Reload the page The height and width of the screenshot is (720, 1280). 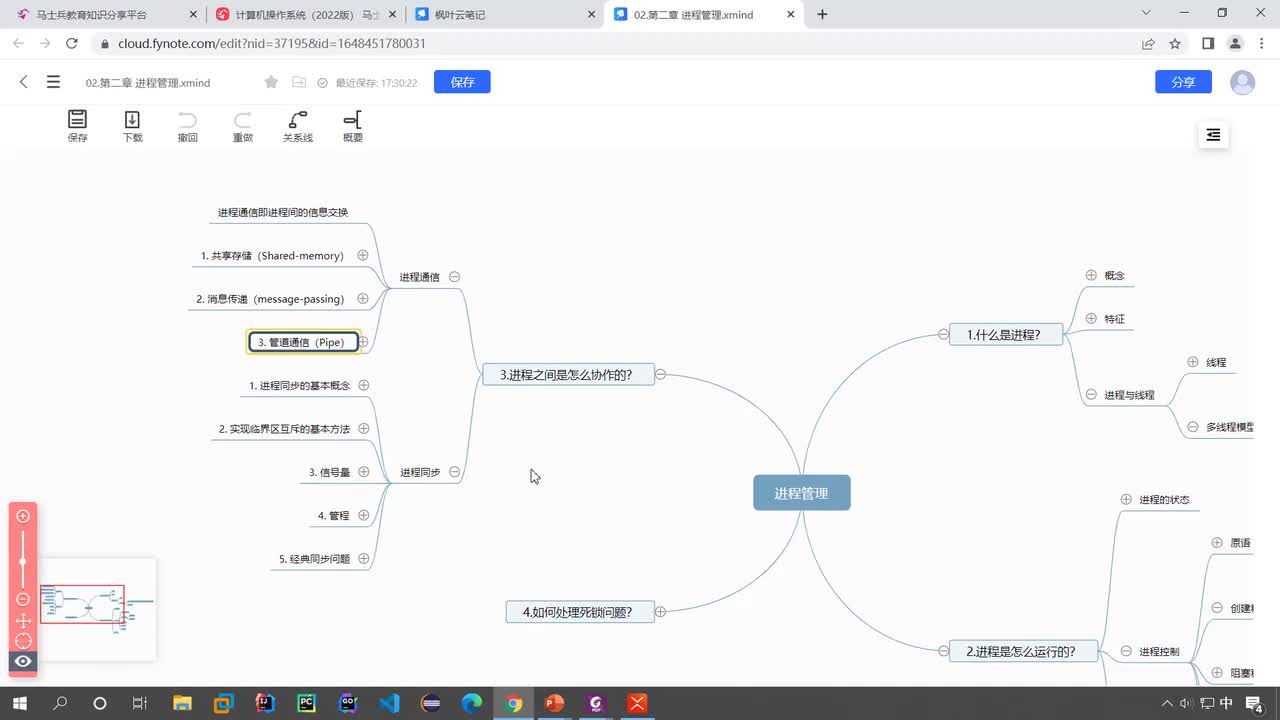click(x=72, y=44)
